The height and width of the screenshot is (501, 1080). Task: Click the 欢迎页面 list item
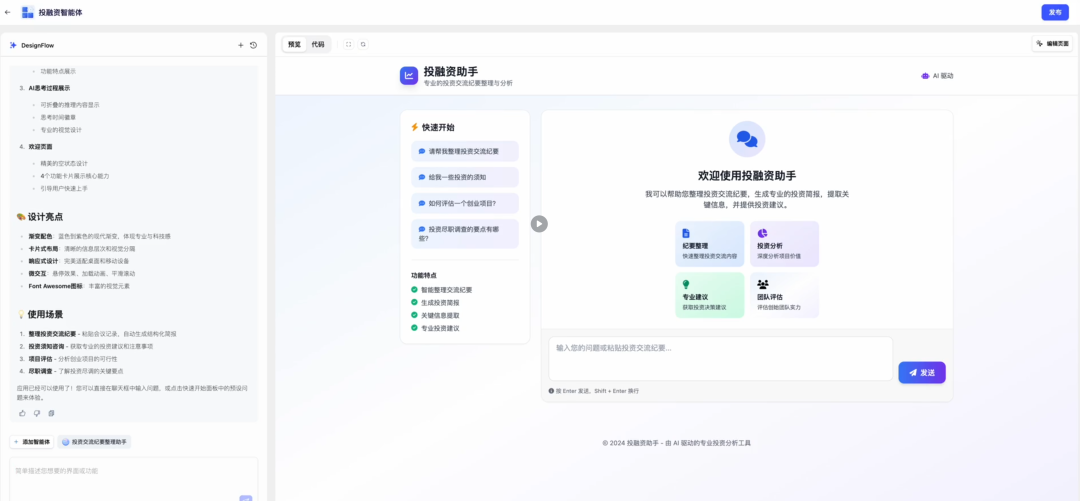coord(40,147)
